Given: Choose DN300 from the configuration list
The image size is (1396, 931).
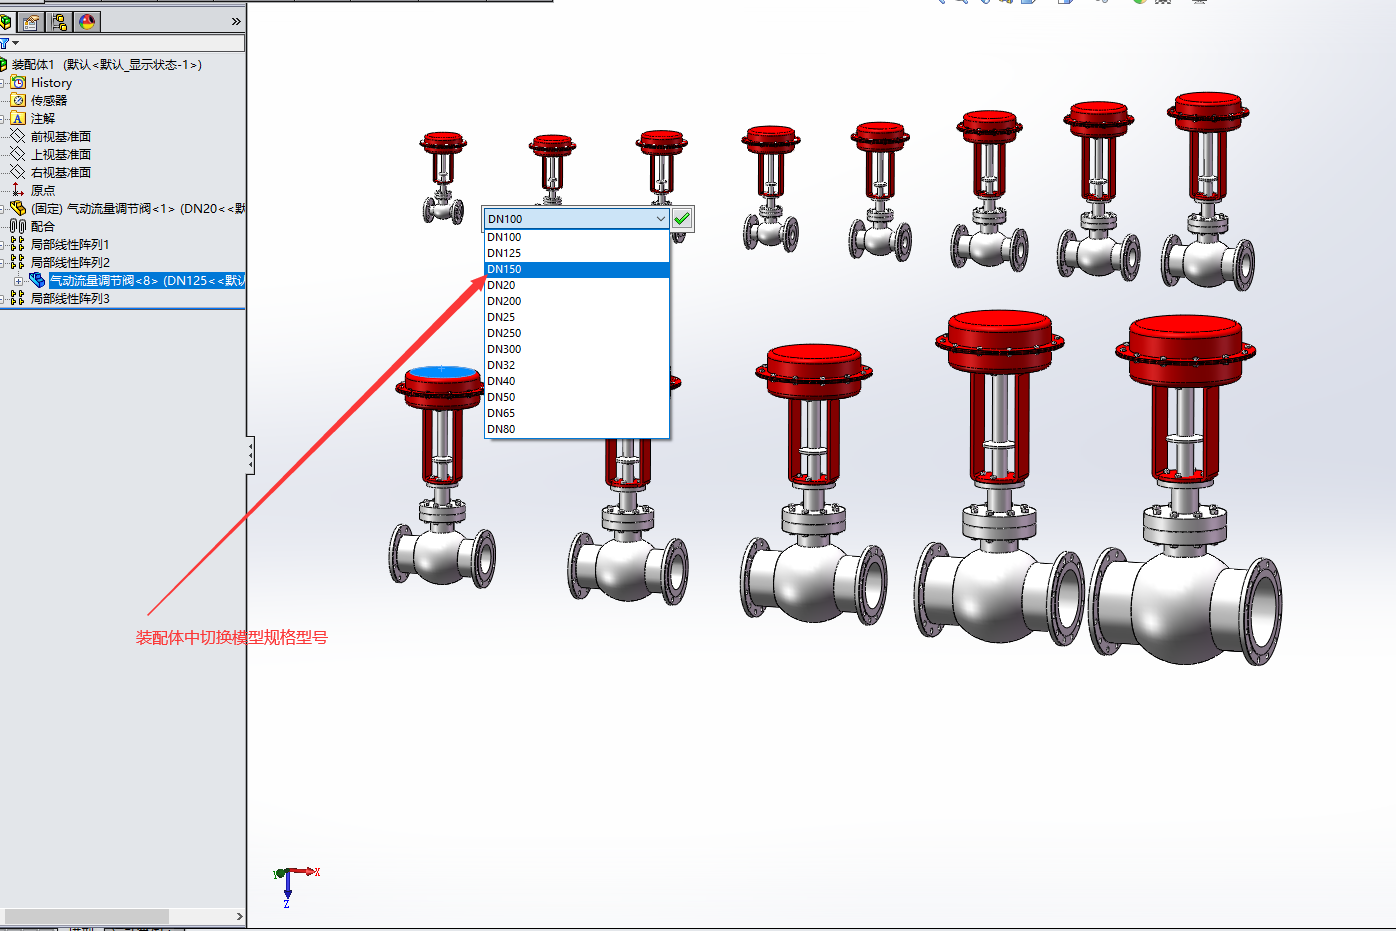Looking at the screenshot, I should (576, 349).
